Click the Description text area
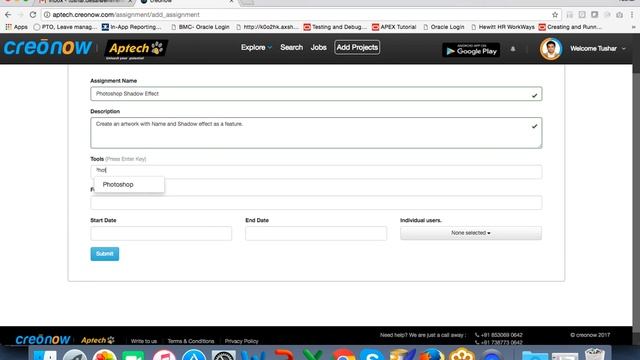This screenshot has height=360, width=640. (x=316, y=133)
